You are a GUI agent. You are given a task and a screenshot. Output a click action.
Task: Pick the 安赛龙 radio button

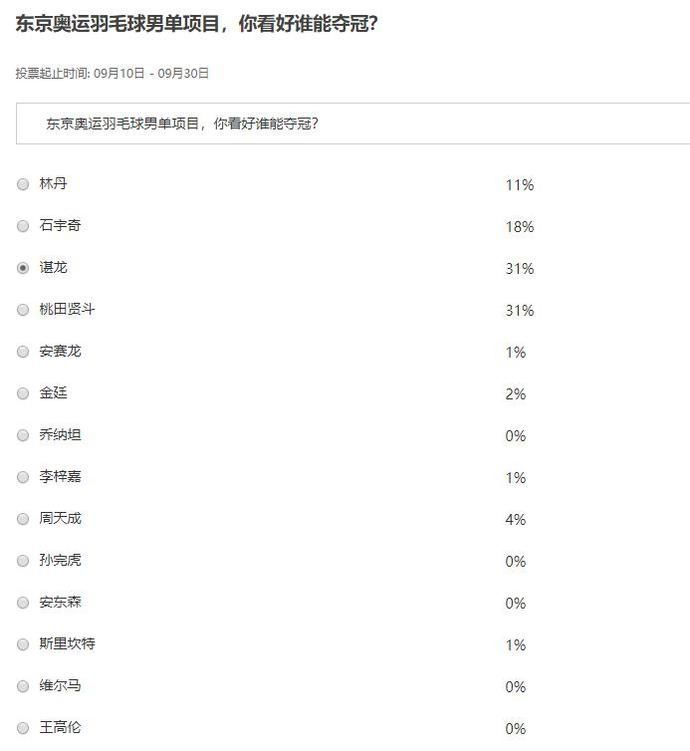pyautogui.click(x=23, y=352)
